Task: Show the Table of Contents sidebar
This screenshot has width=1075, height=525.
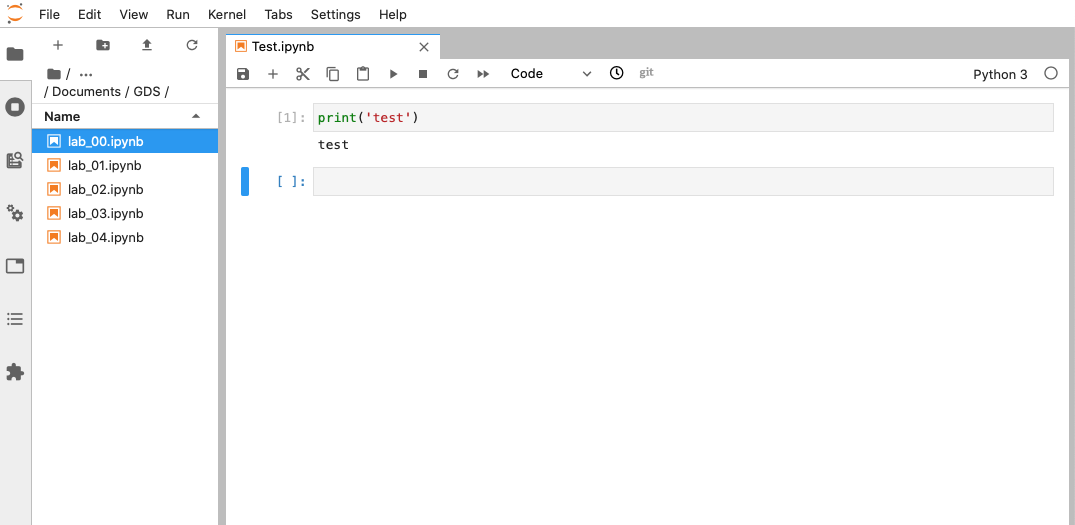Action: tap(15, 319)
